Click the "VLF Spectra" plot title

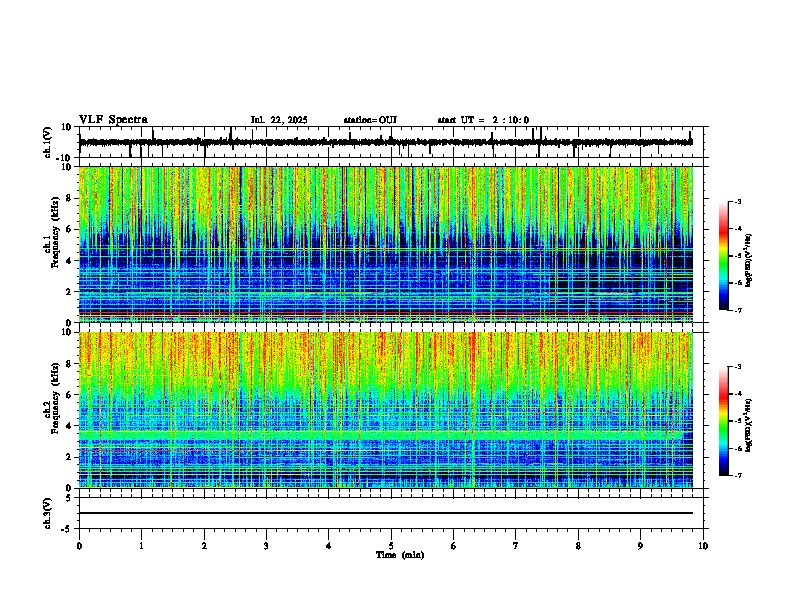pyautogui.click(x=113, y=120)
